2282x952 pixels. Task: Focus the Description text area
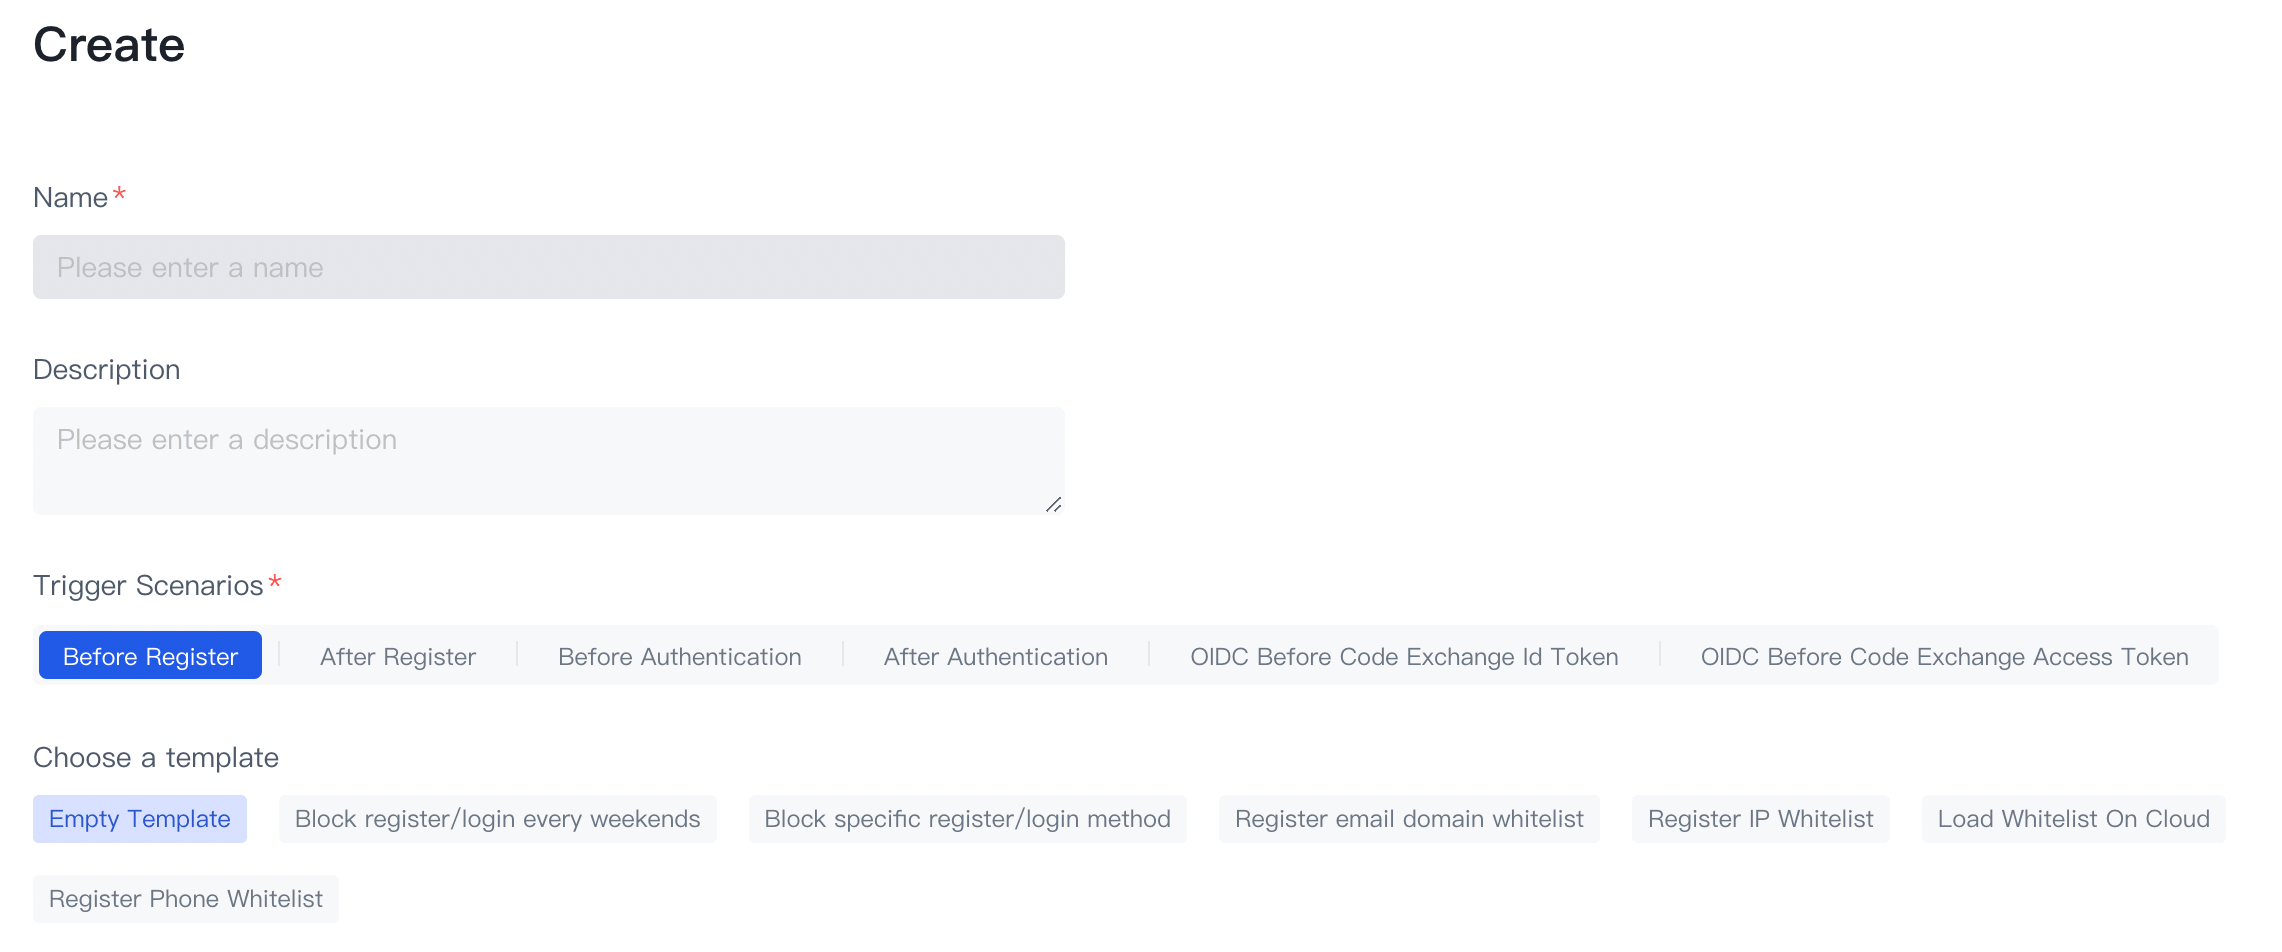point(548,460)
